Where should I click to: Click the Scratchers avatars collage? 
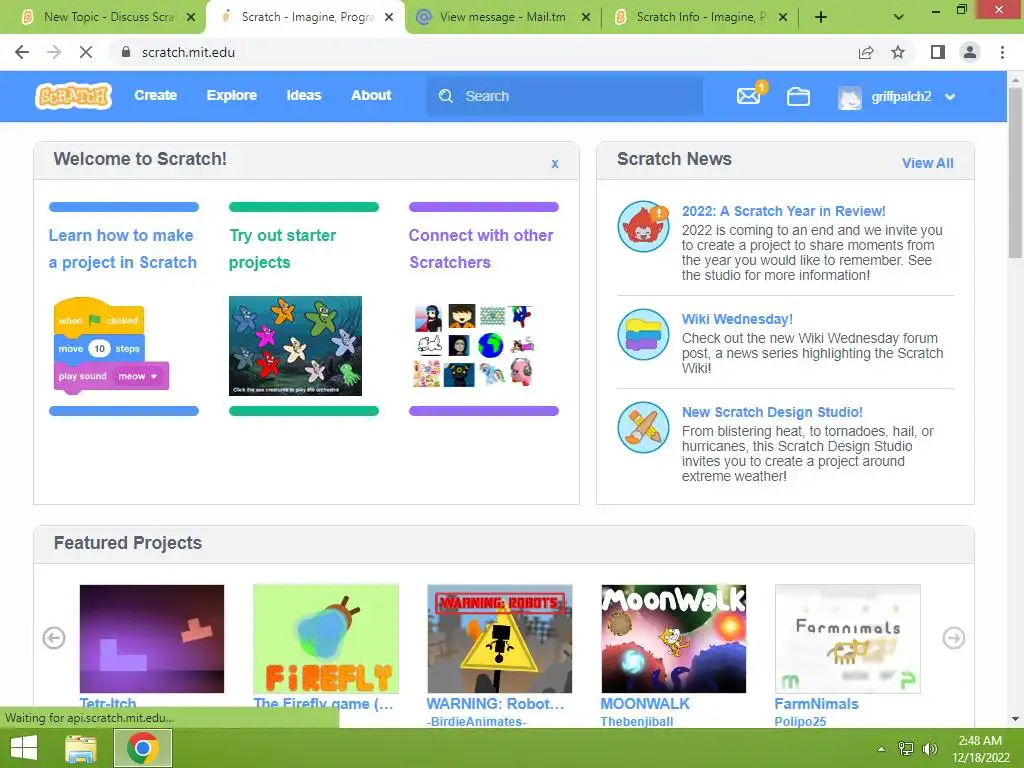pyautogui.click(x=475, y=345)
